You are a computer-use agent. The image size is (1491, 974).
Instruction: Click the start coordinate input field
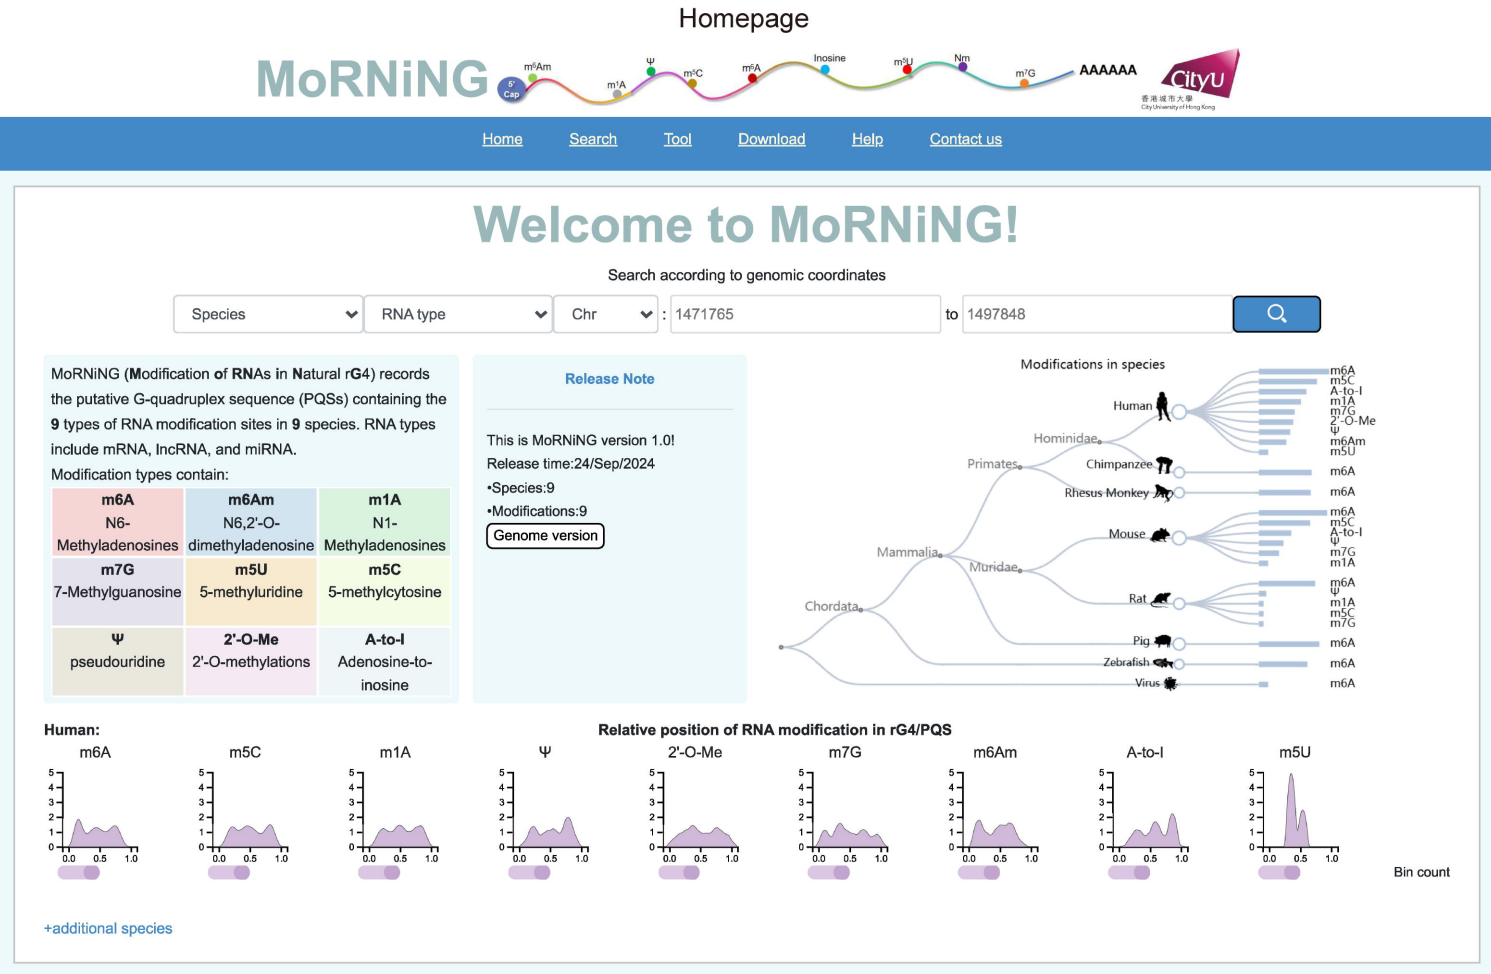[x=805, y=313]
